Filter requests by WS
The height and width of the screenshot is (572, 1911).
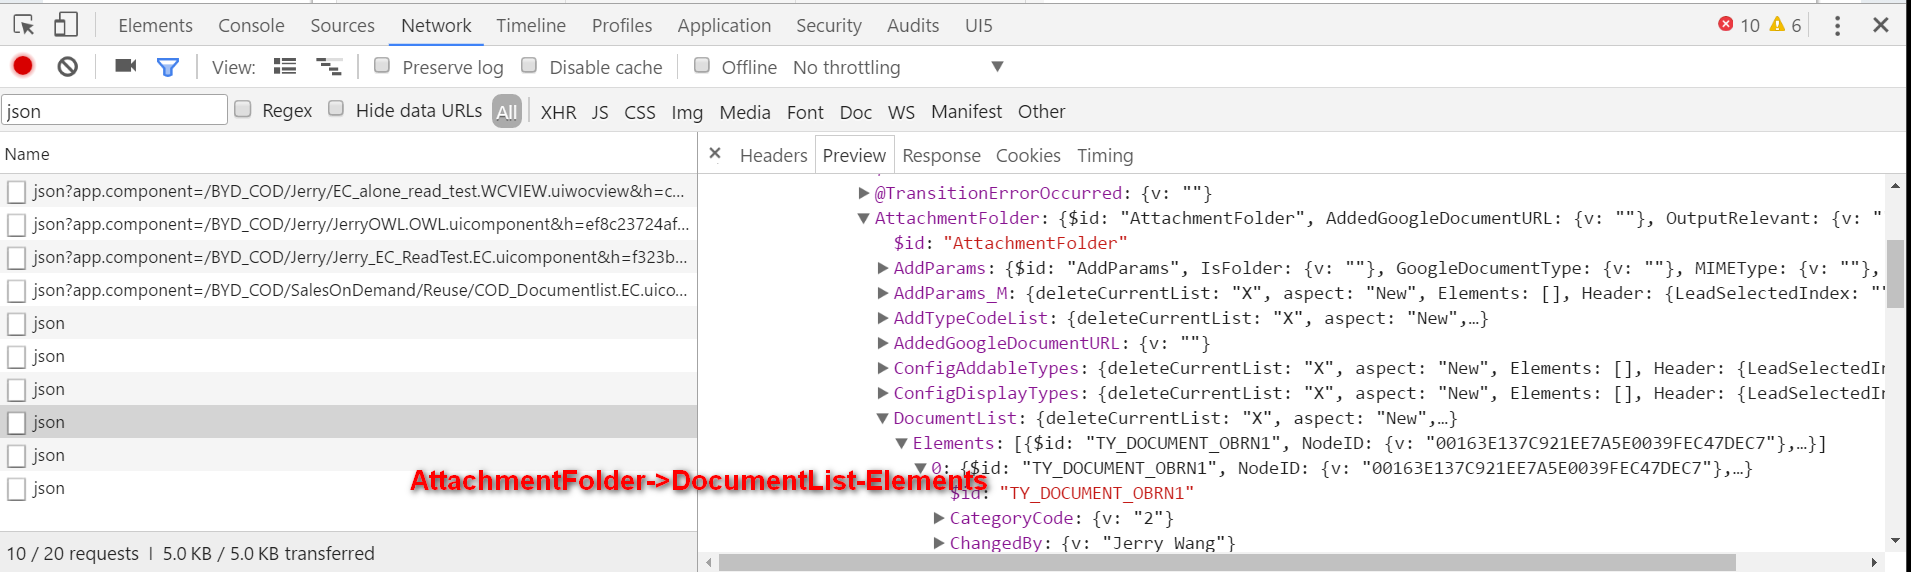coord(901,112)
